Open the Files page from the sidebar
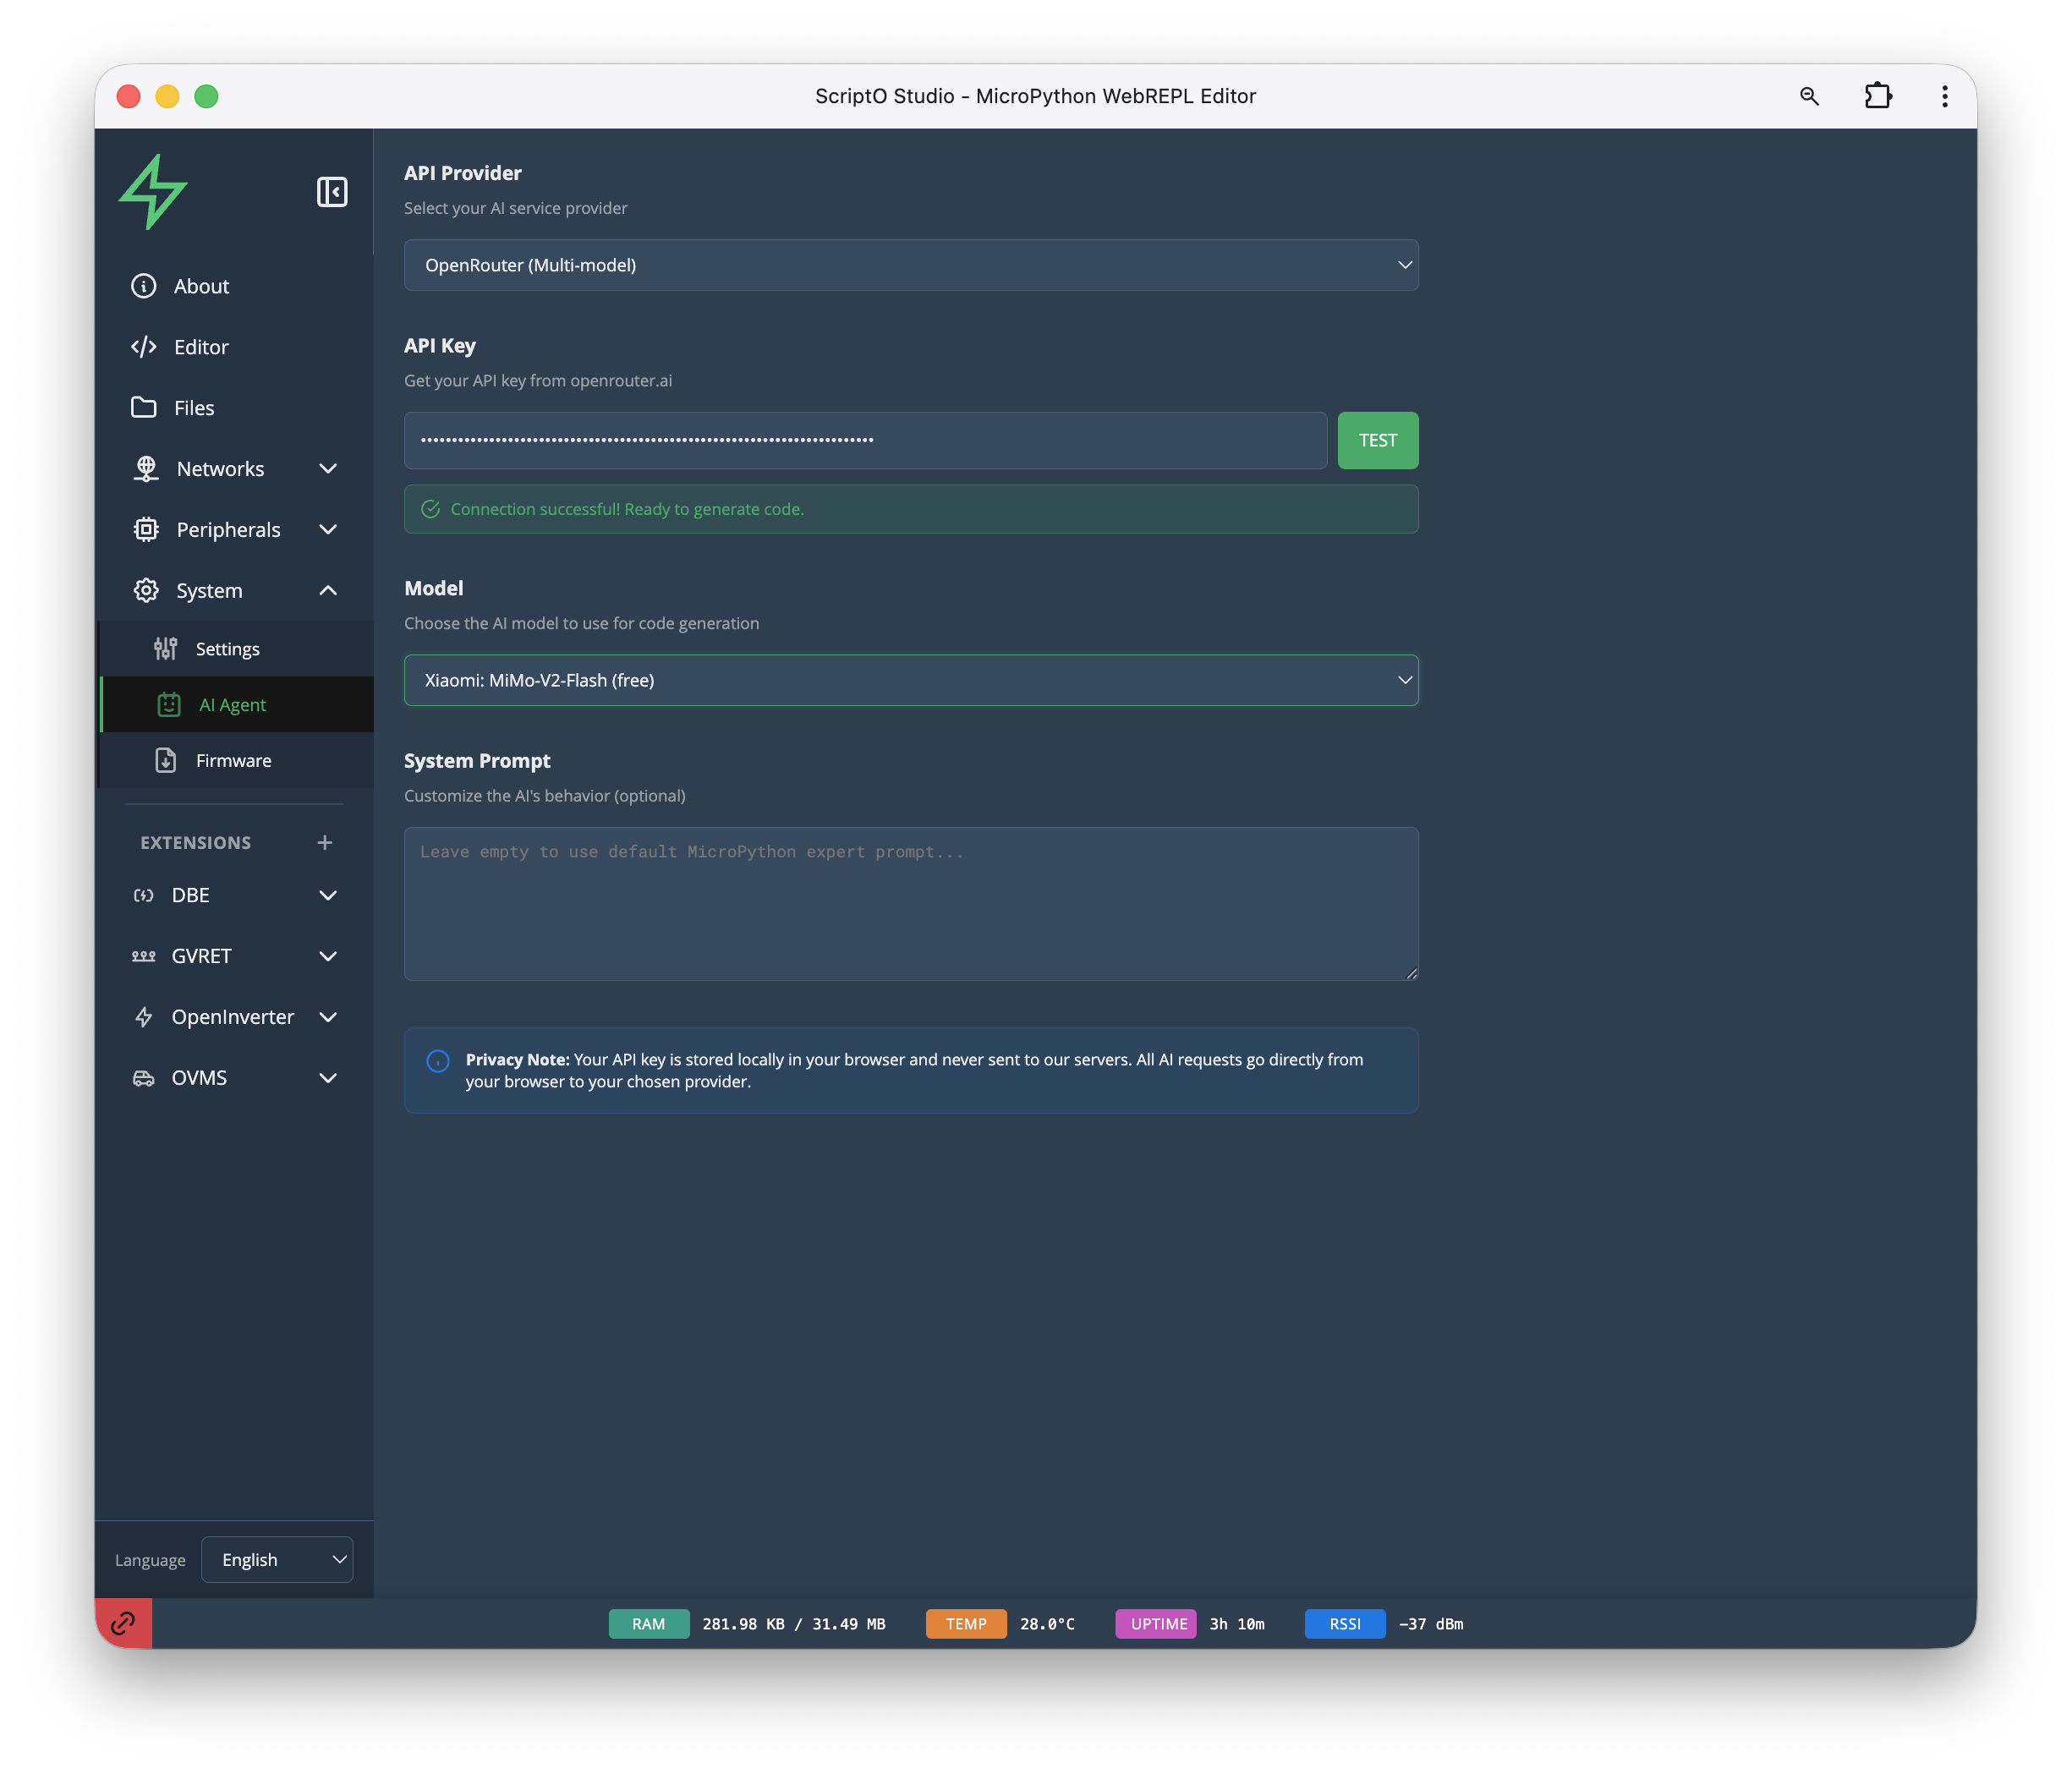 pos(194,408)
